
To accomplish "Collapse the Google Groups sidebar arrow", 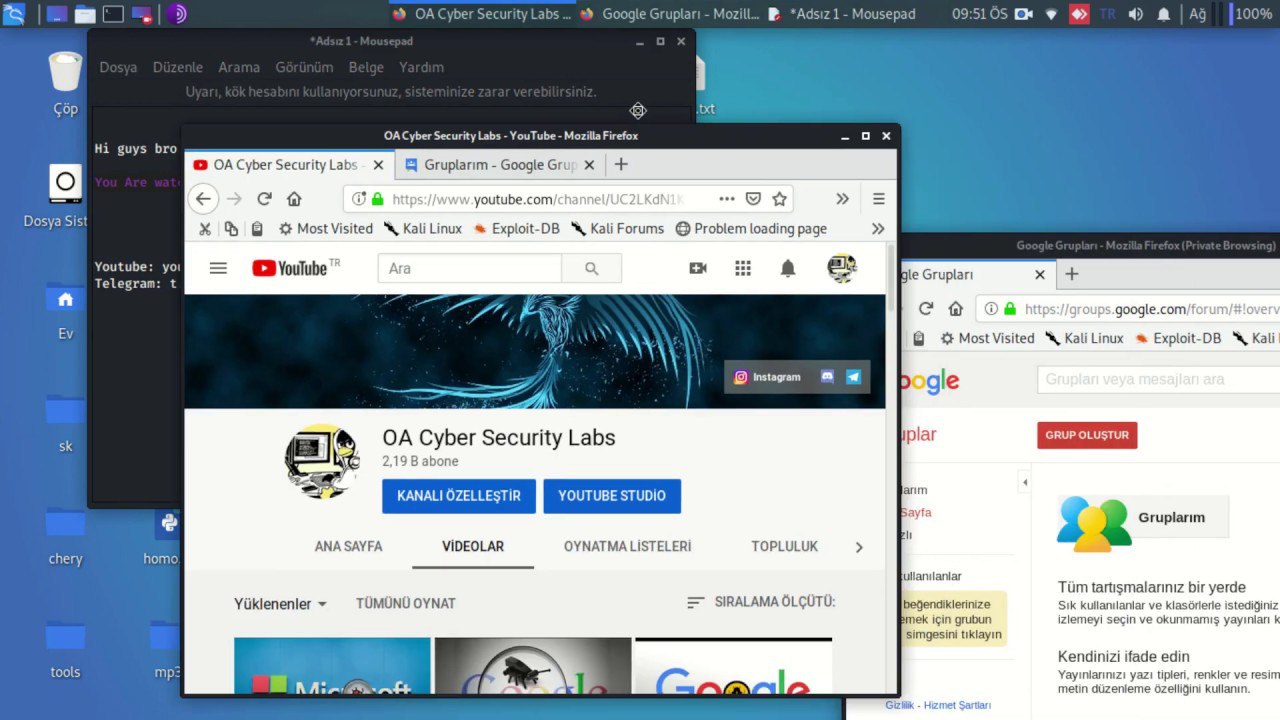I will click(1024, 483).
